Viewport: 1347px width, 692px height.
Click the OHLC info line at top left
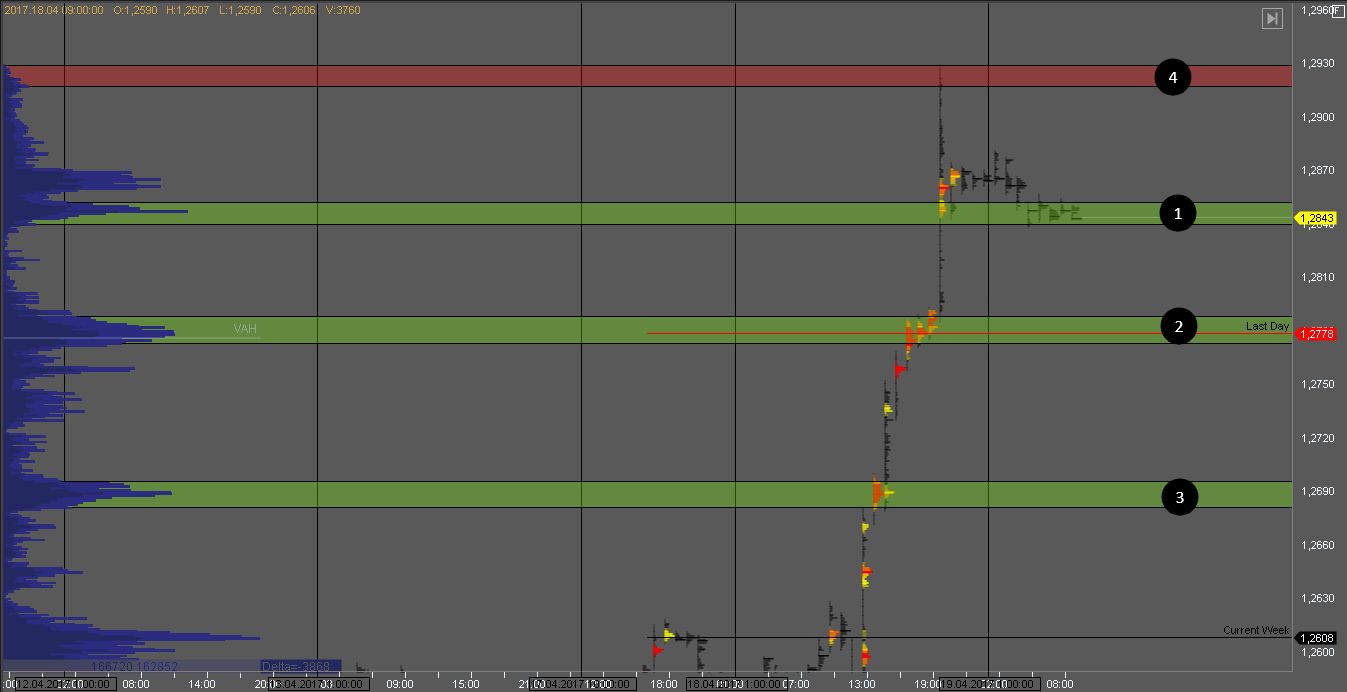pos(180,10)
